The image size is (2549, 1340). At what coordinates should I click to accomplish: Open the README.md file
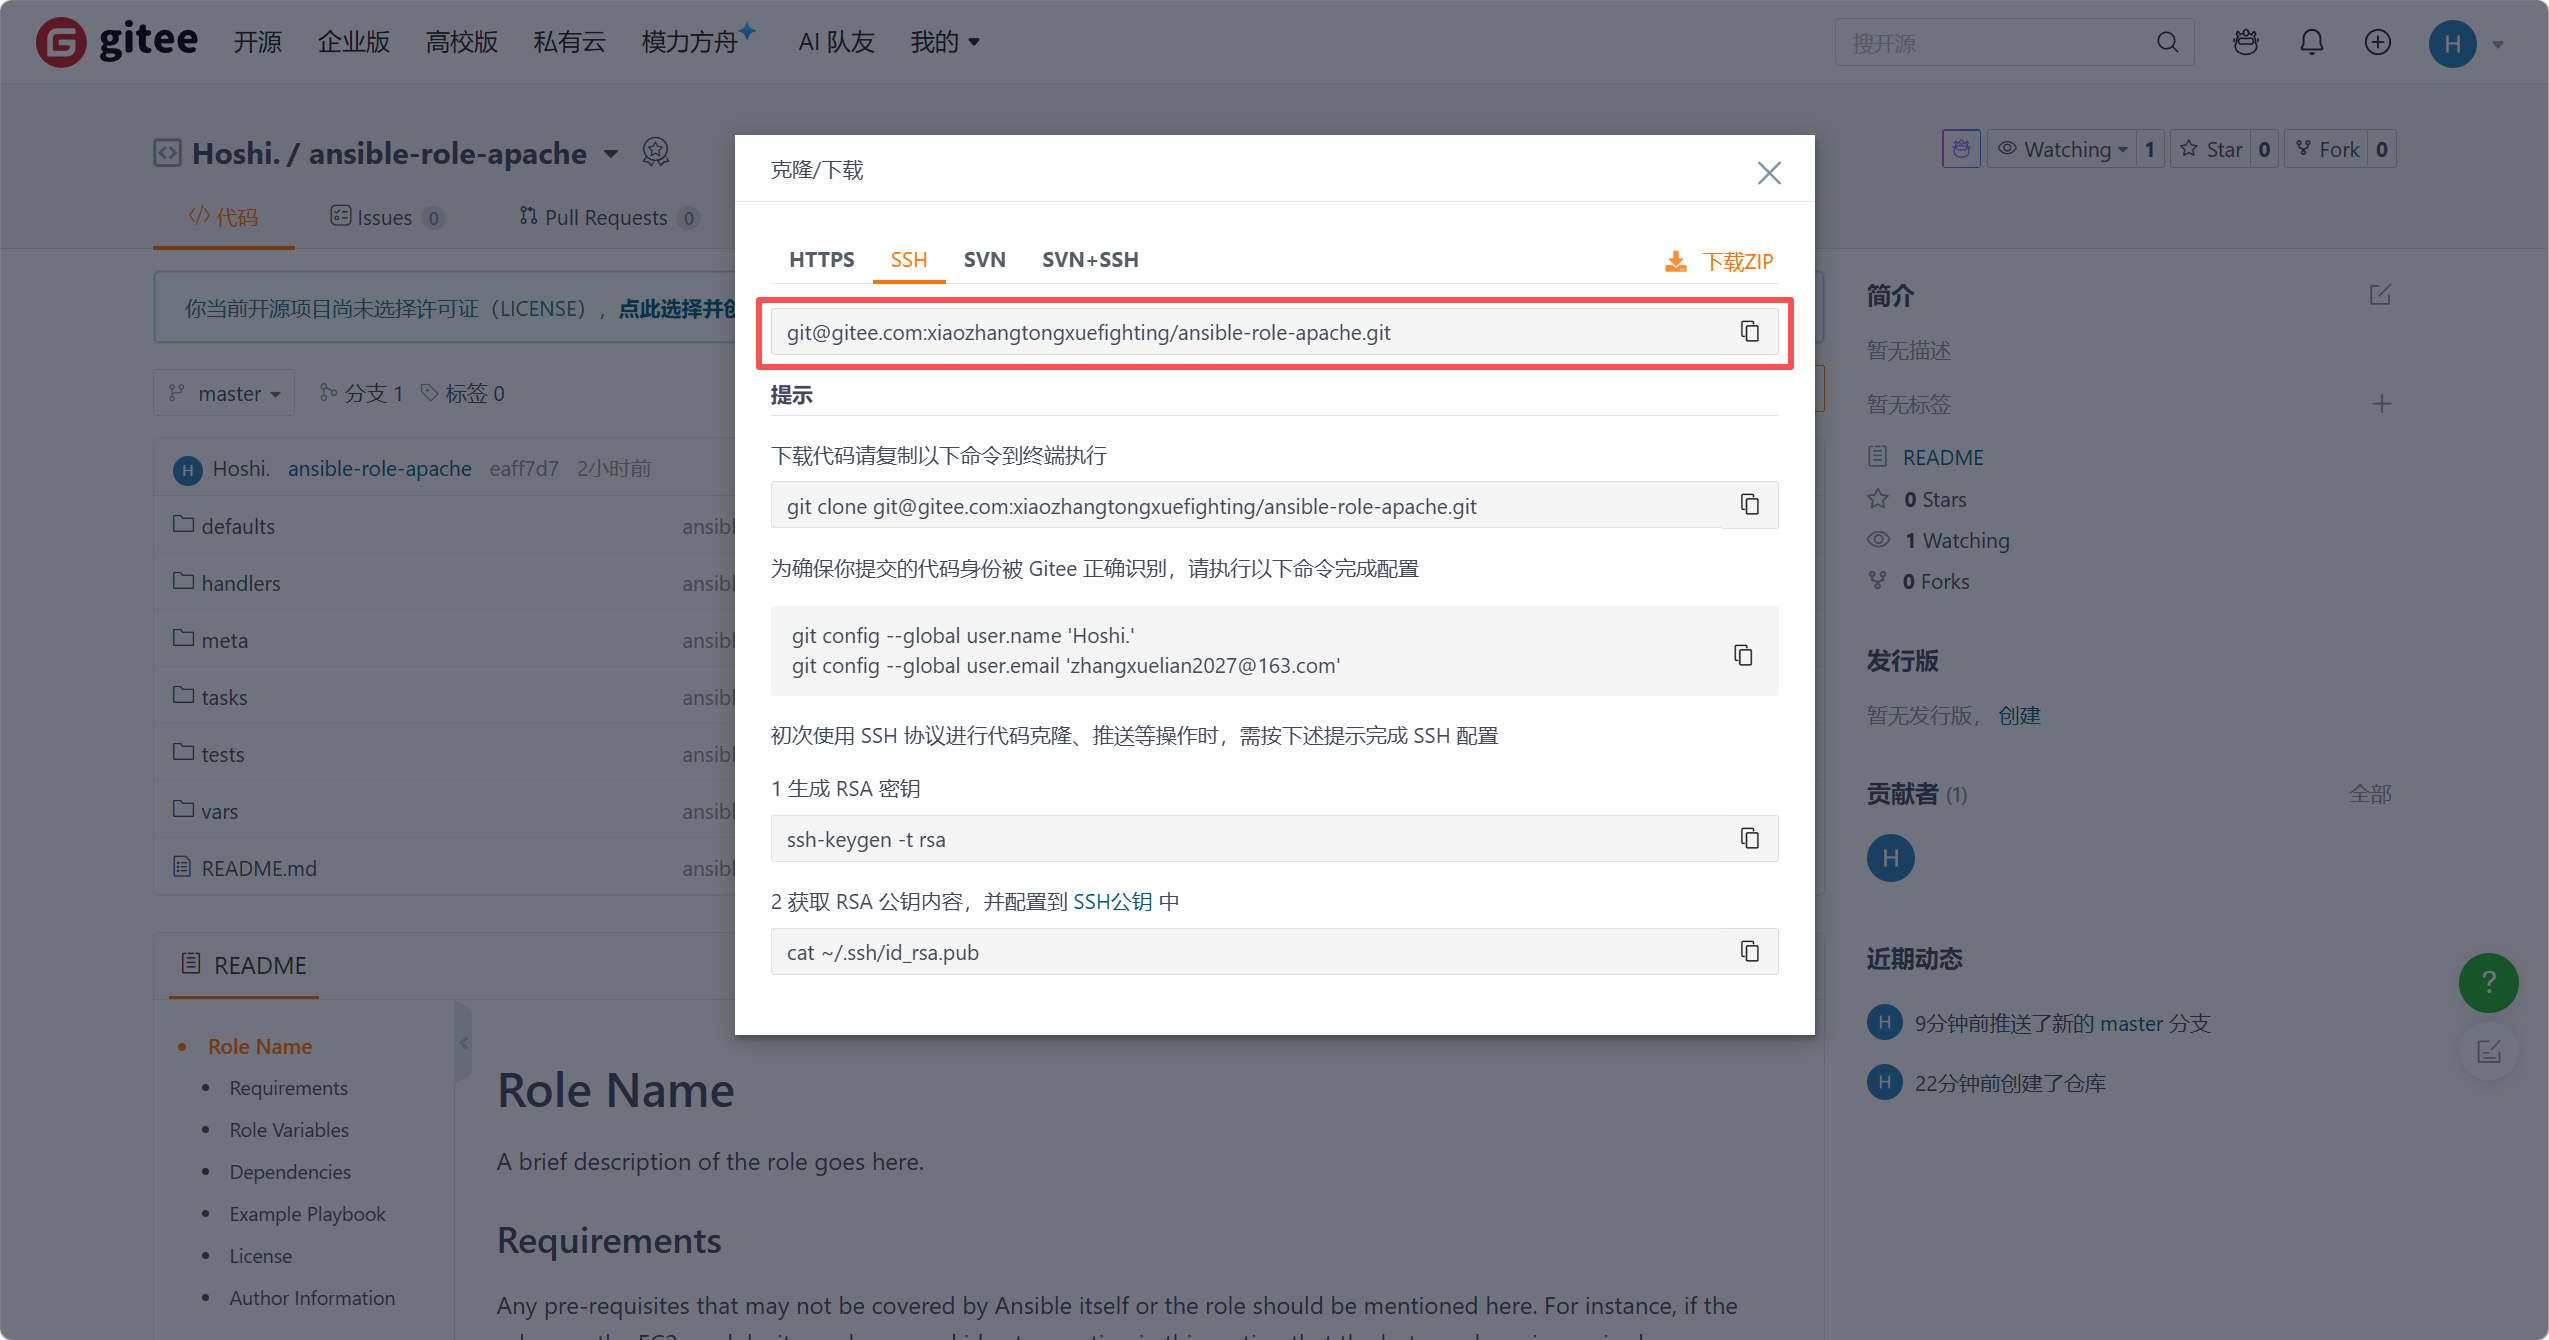coord(259,868)
